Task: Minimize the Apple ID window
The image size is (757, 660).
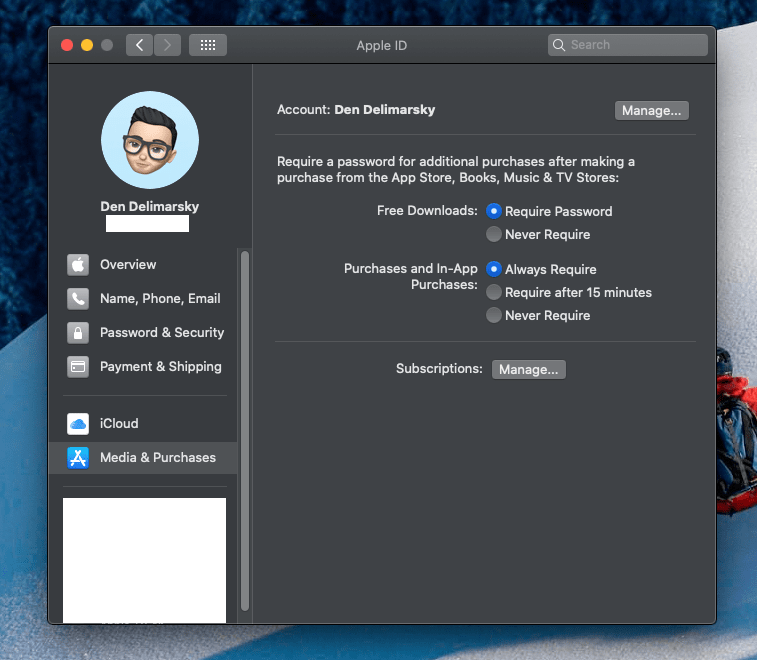Action: (x=87, y=45)
